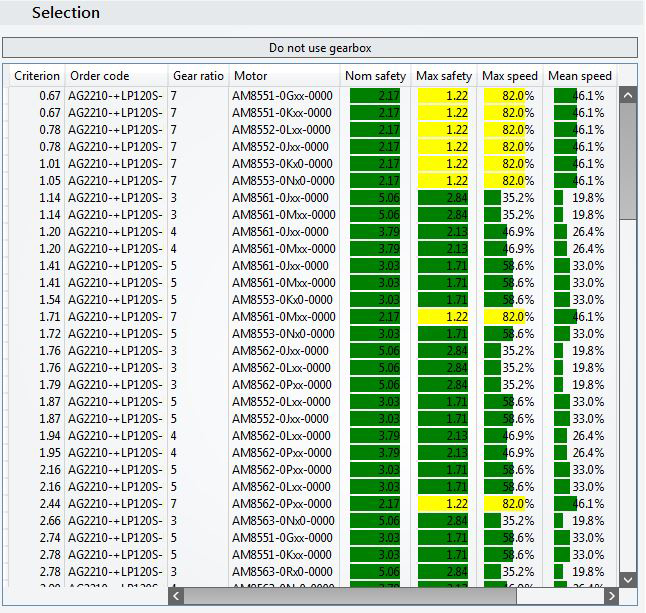Select AM8561-0Mxx-0000 row with criterion 1.14
This screenshot has height=613, width=646.
tap(313, 215)
